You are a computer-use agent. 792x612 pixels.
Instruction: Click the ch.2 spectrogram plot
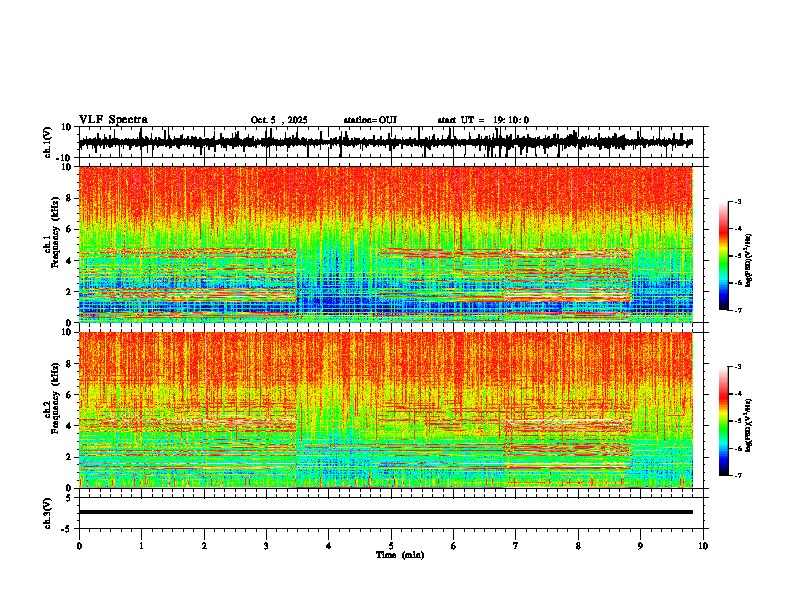coord(386,410)
